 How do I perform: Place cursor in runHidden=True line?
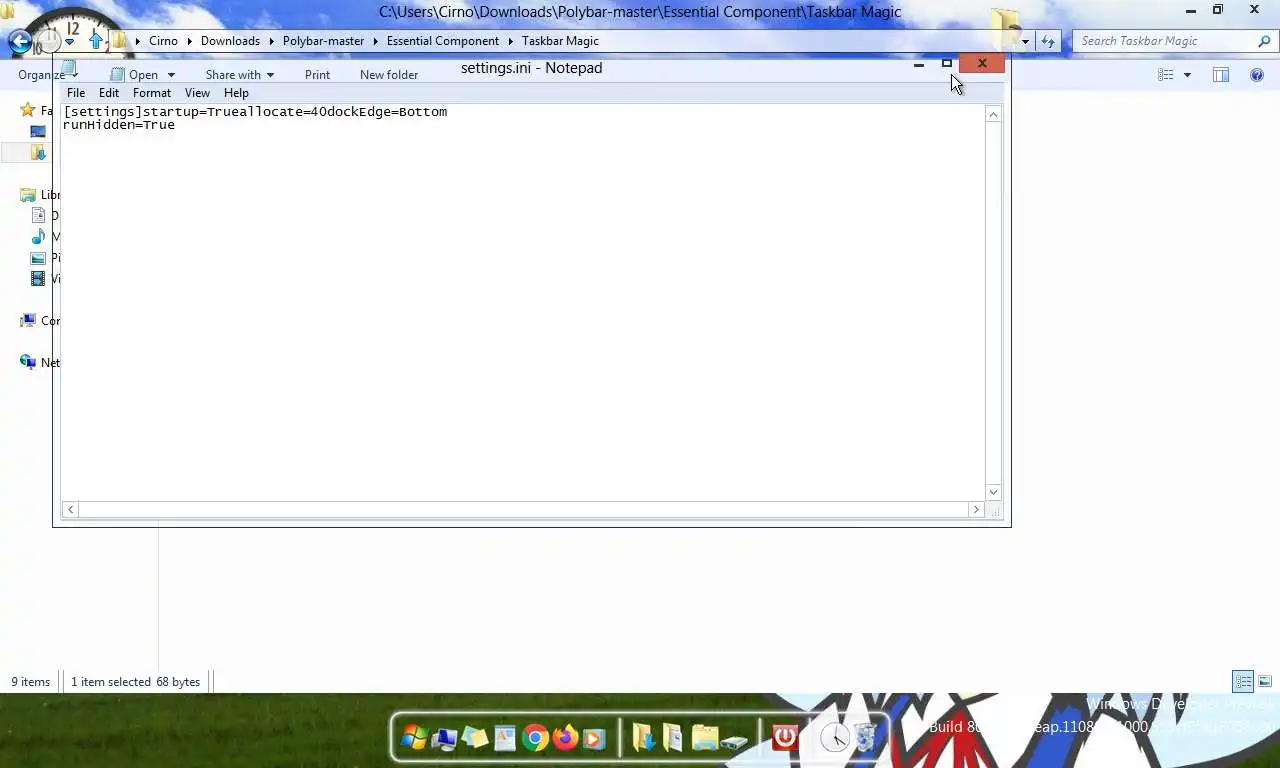coord(119,125)
